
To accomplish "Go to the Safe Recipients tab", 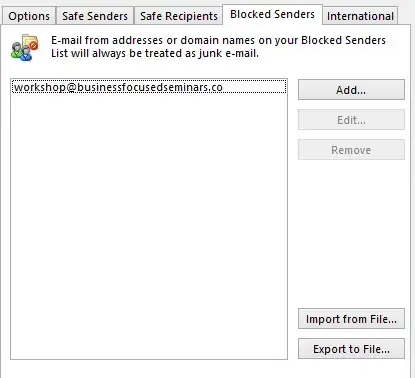I will [179, 16].
